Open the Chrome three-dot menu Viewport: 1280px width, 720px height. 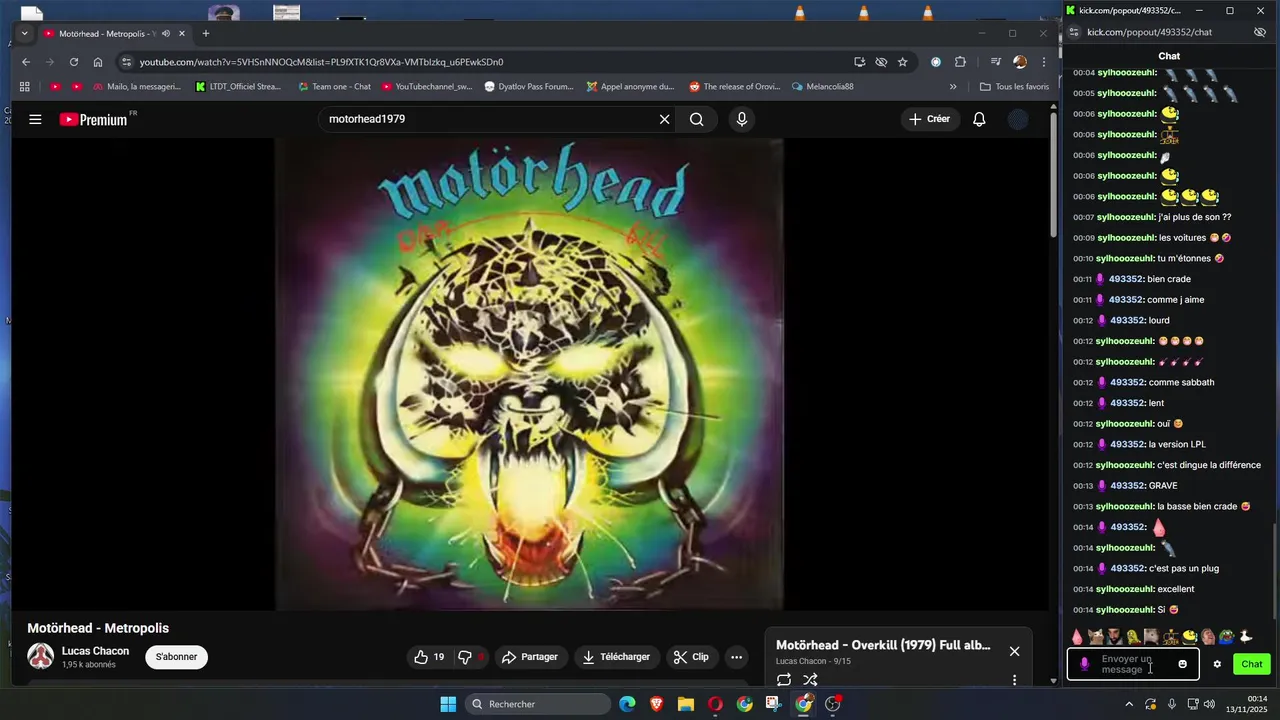(x=1044, y=62)
